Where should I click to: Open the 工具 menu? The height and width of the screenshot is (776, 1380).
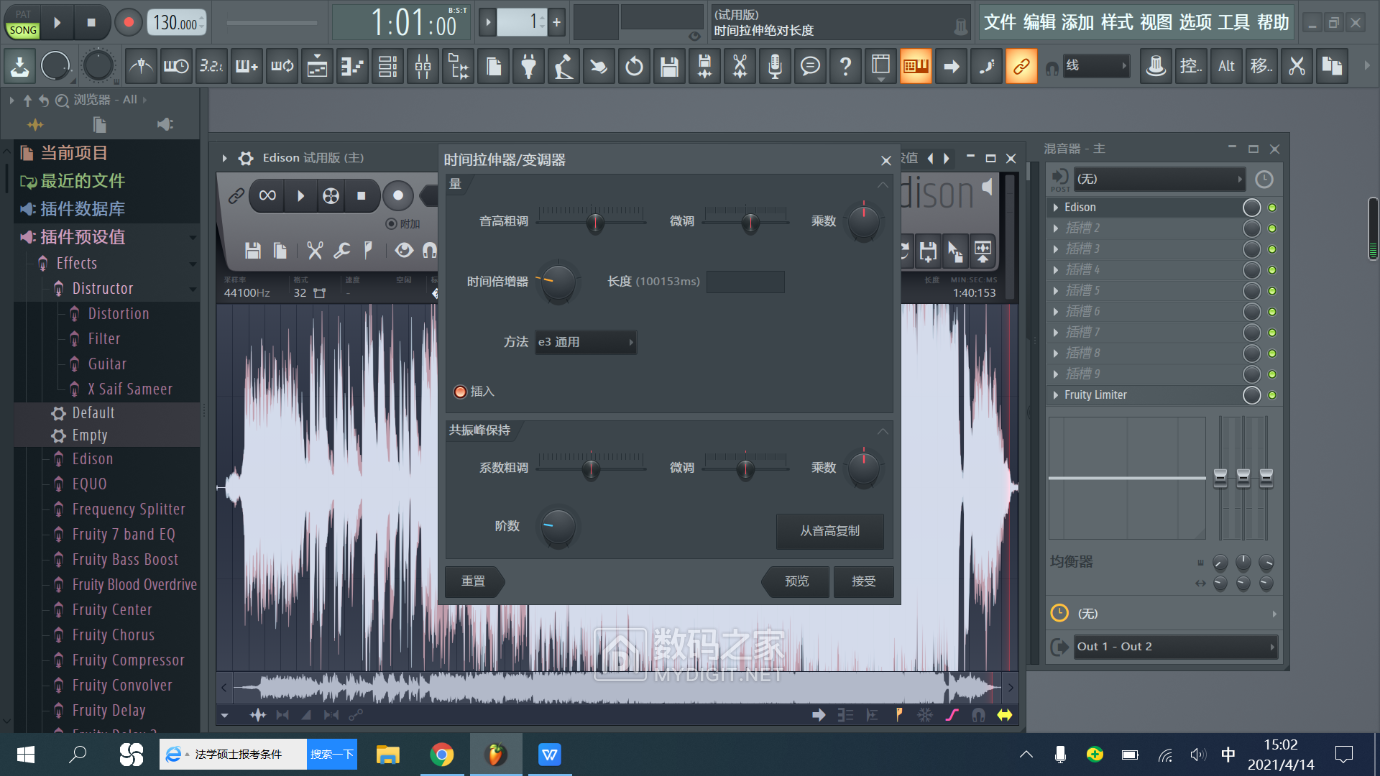pos(1234,22)
